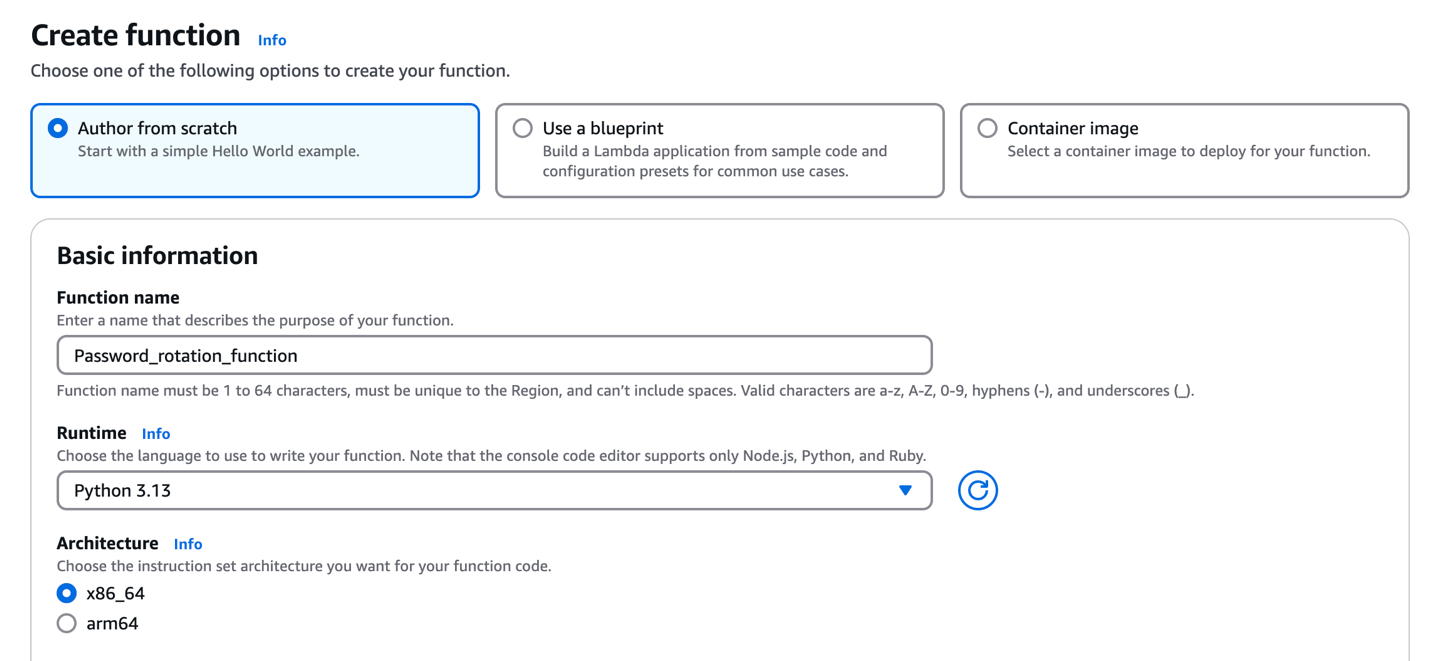Image resolution: width=1430 pixels, height=661 pixels.
Task: Click the Container image card description
Action: click(x=1188, y=151)
